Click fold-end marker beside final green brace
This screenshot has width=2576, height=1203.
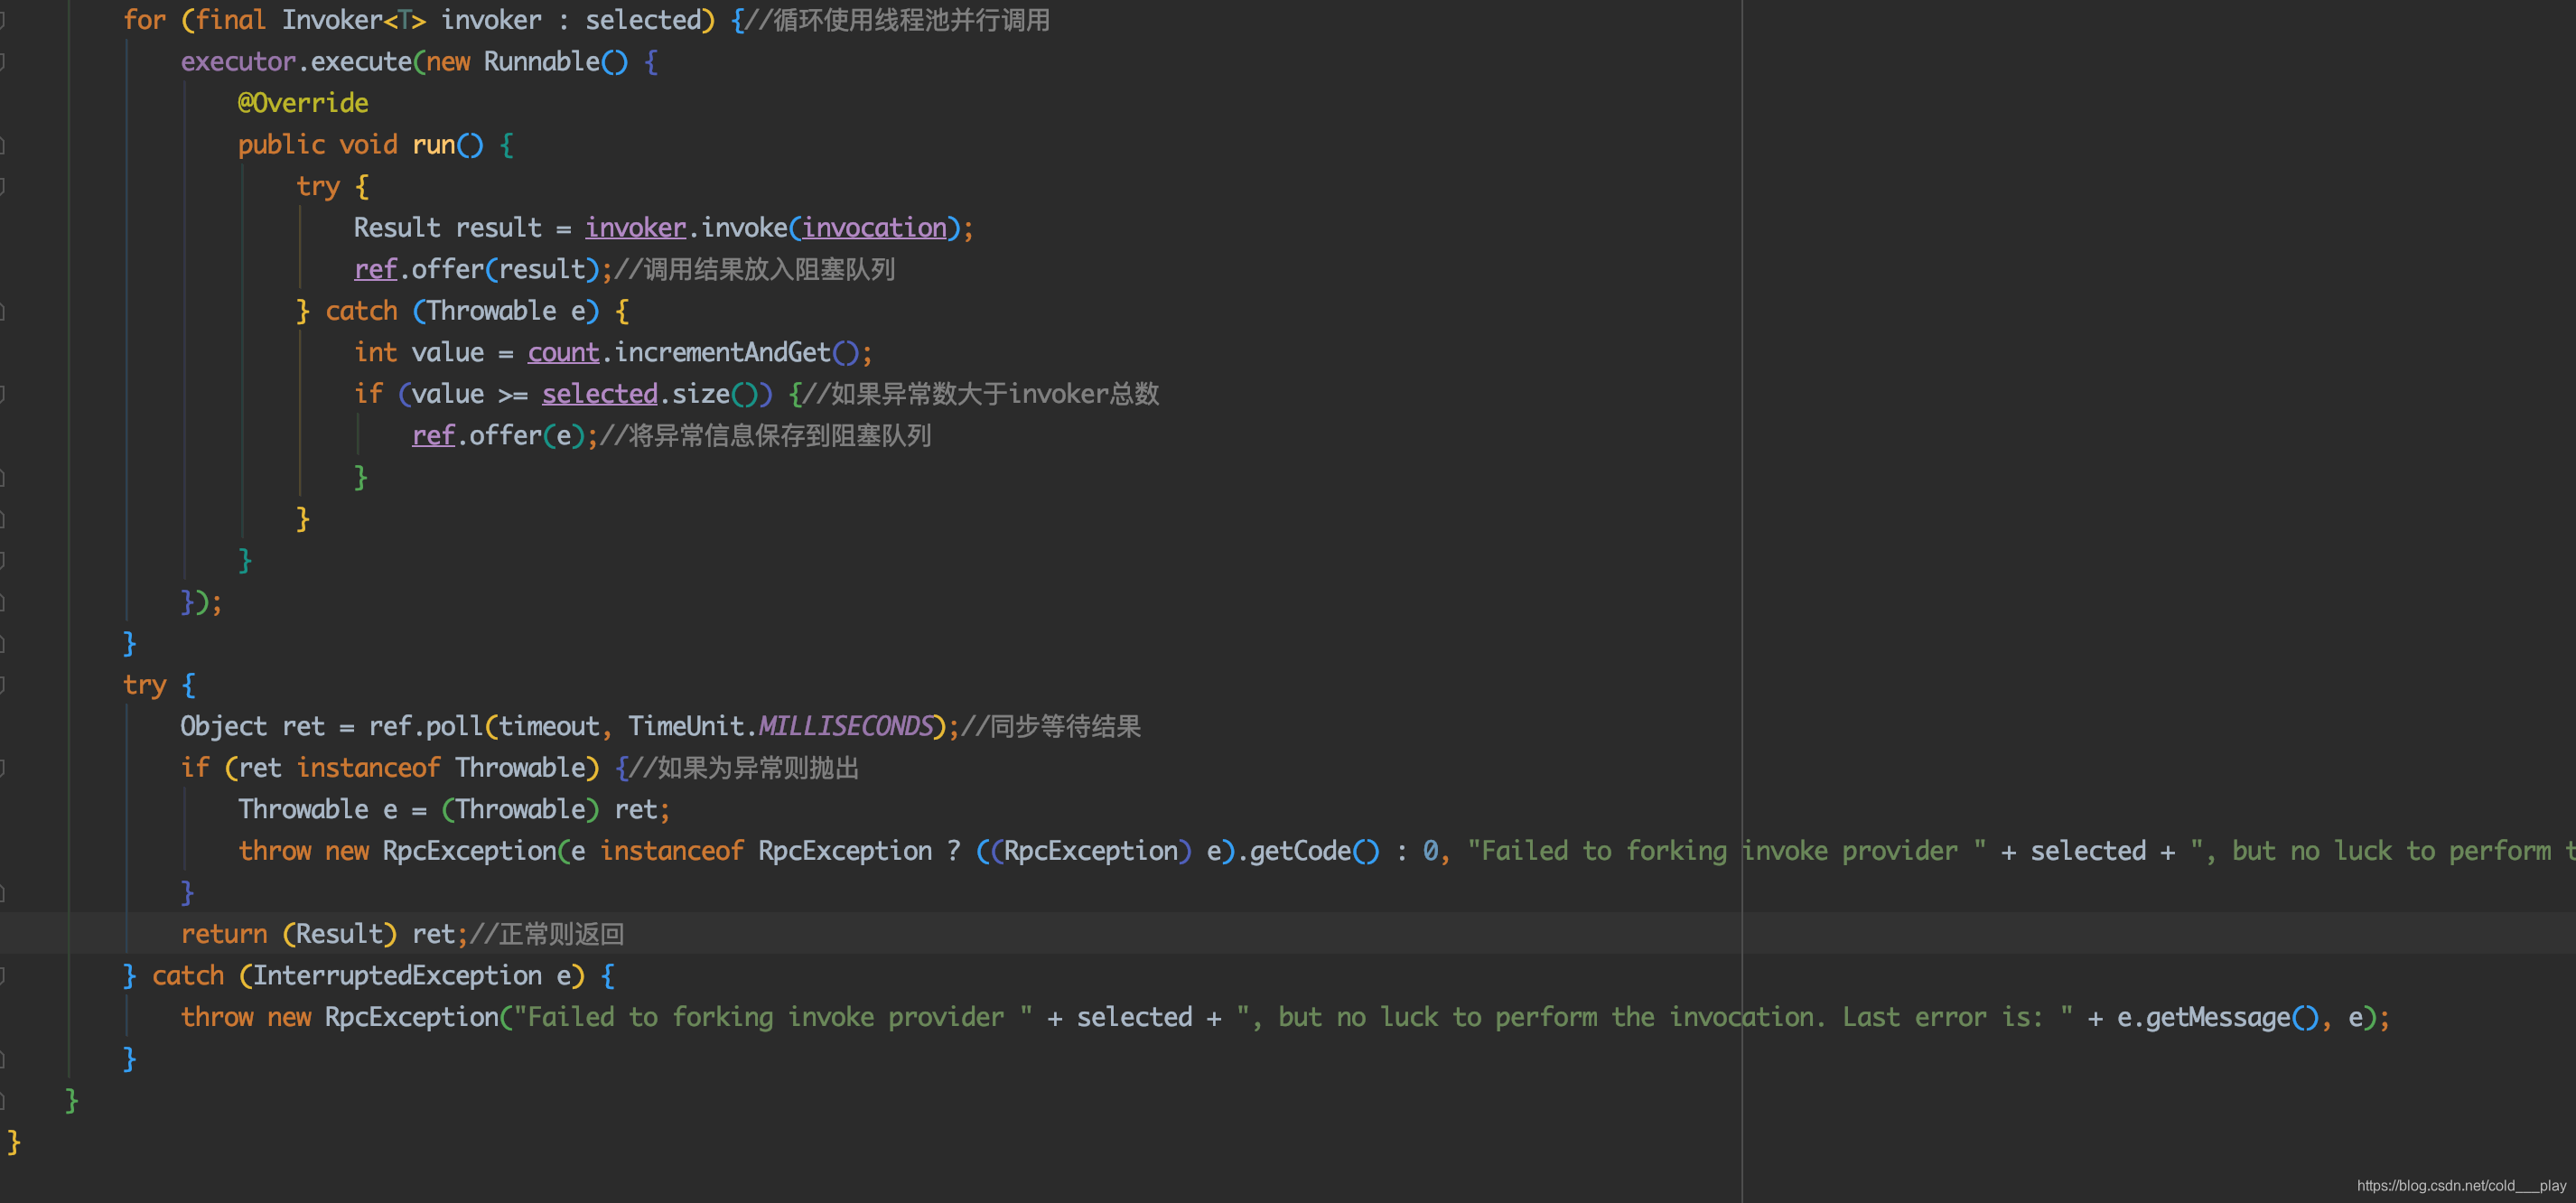(x=3, y=1100)
